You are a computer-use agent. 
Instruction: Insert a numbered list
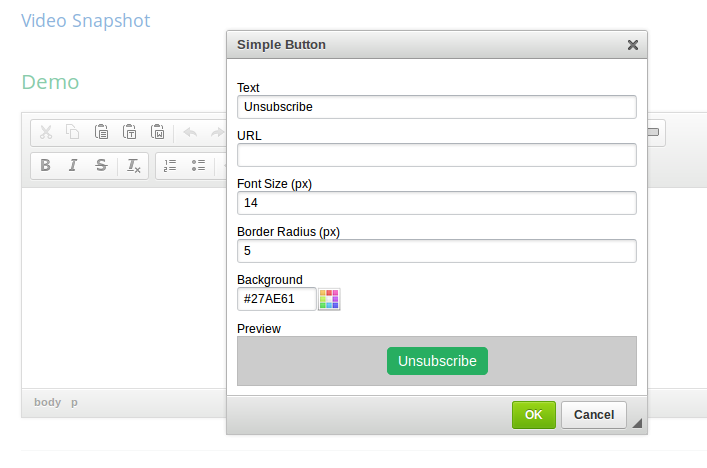tap(170, 166)
